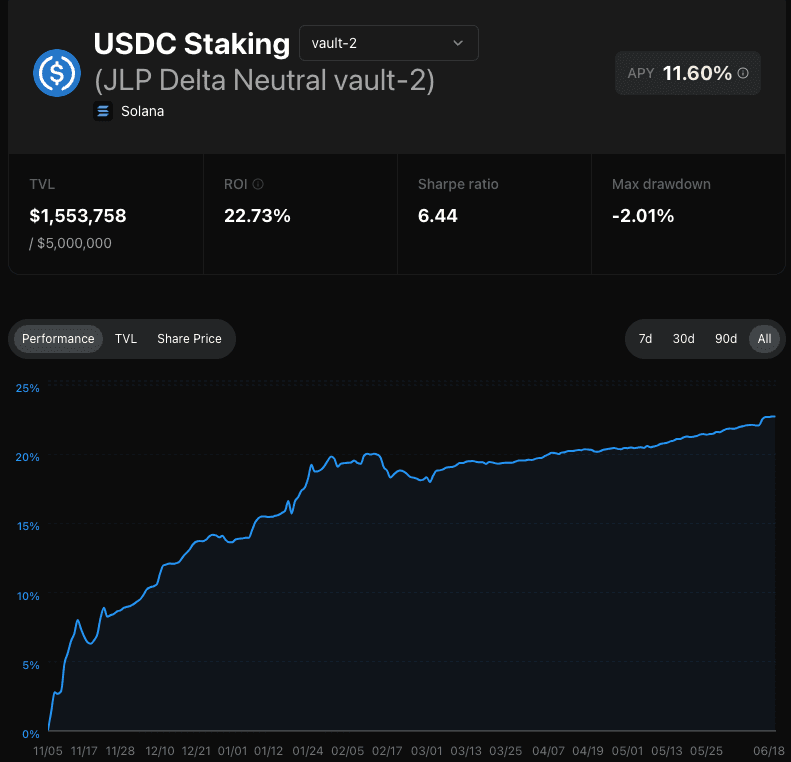Click the 03/13 date axis label

point(466,751)
